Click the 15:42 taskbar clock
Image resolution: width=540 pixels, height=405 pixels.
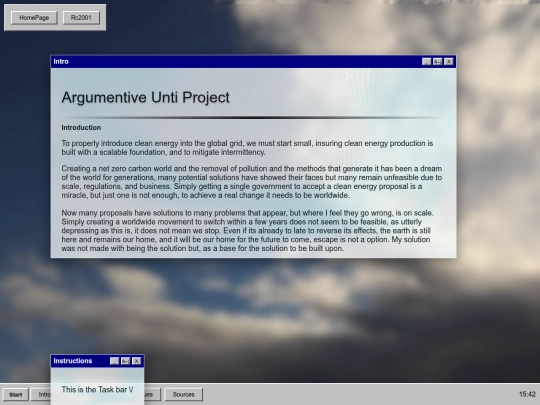(527, 394)
